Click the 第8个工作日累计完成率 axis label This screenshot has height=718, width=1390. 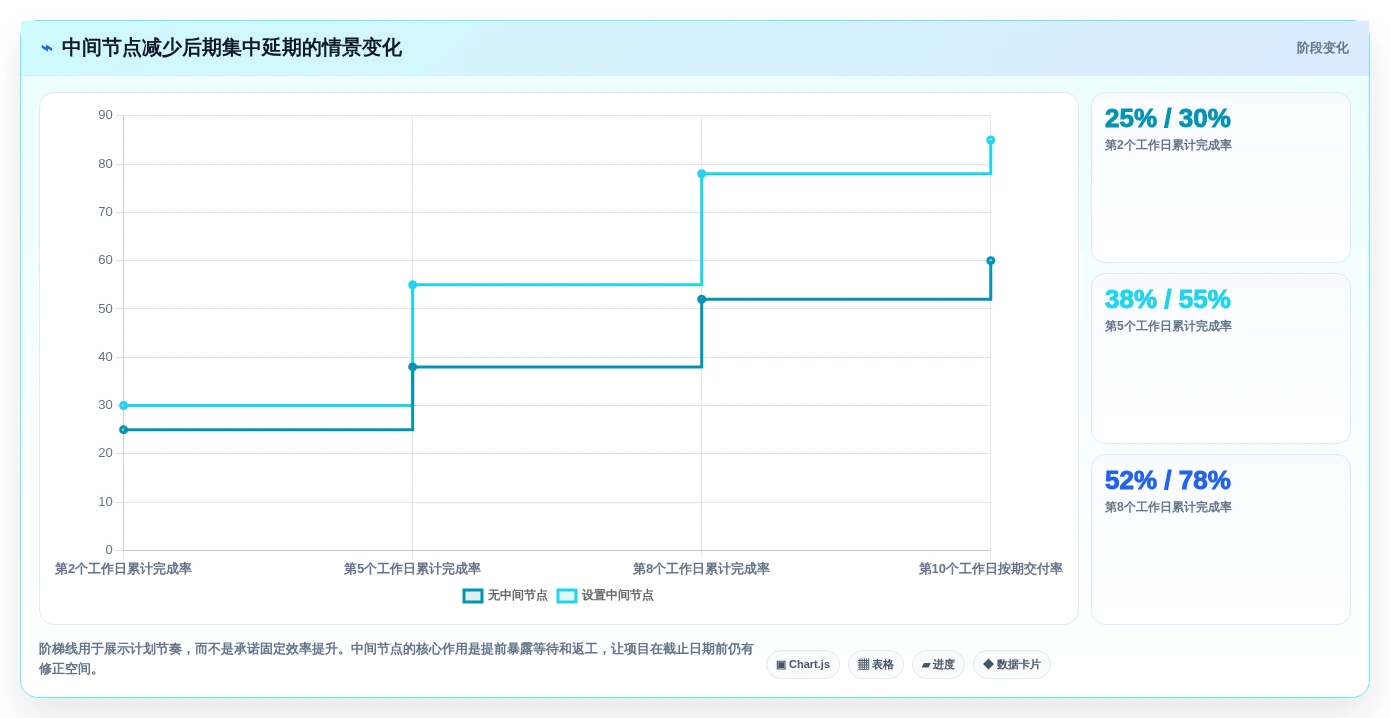coord(701,569)
